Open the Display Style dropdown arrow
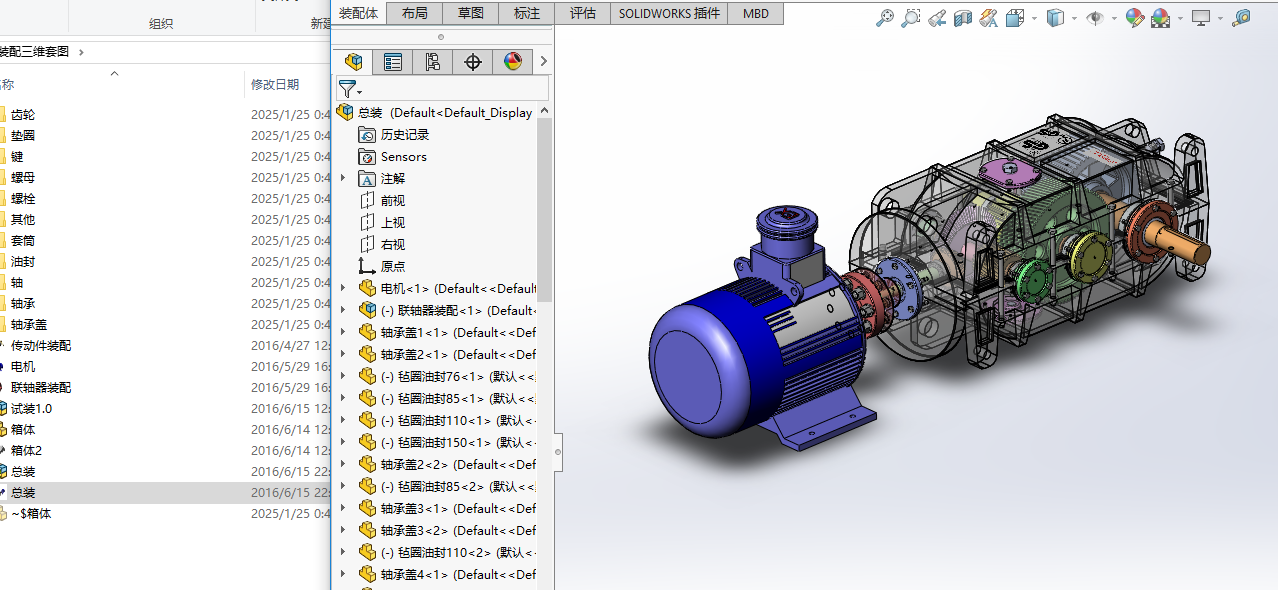 [x=1075, y=18]
